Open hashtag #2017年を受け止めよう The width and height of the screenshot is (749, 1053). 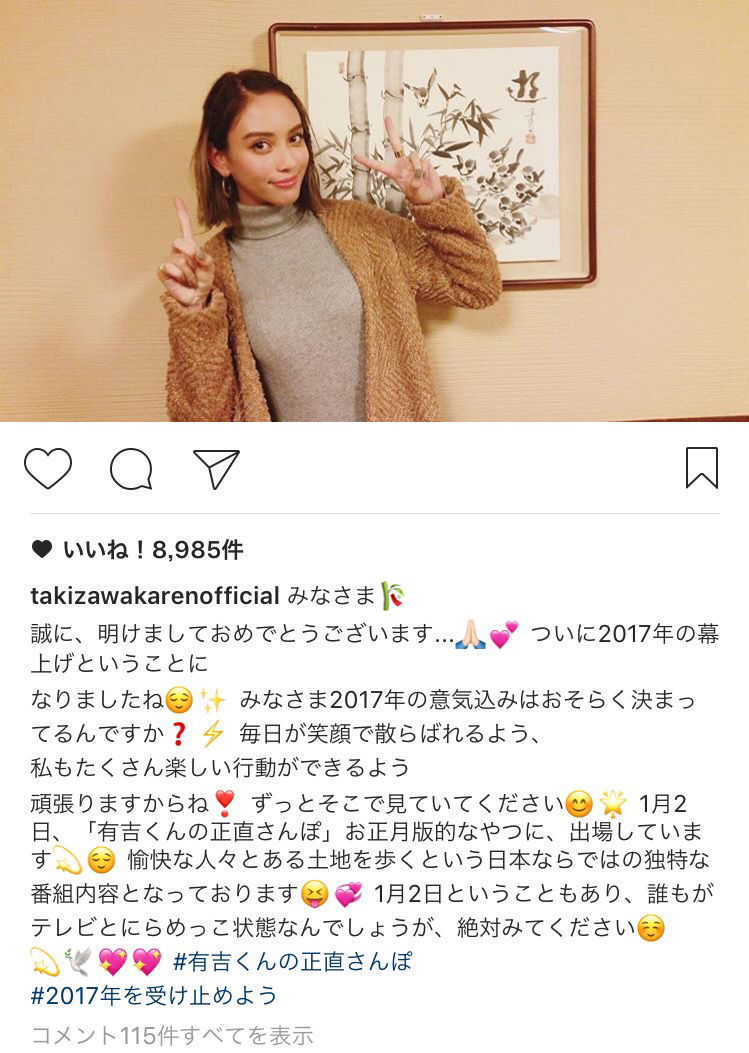pyautogui.click(x=154, y=995)
